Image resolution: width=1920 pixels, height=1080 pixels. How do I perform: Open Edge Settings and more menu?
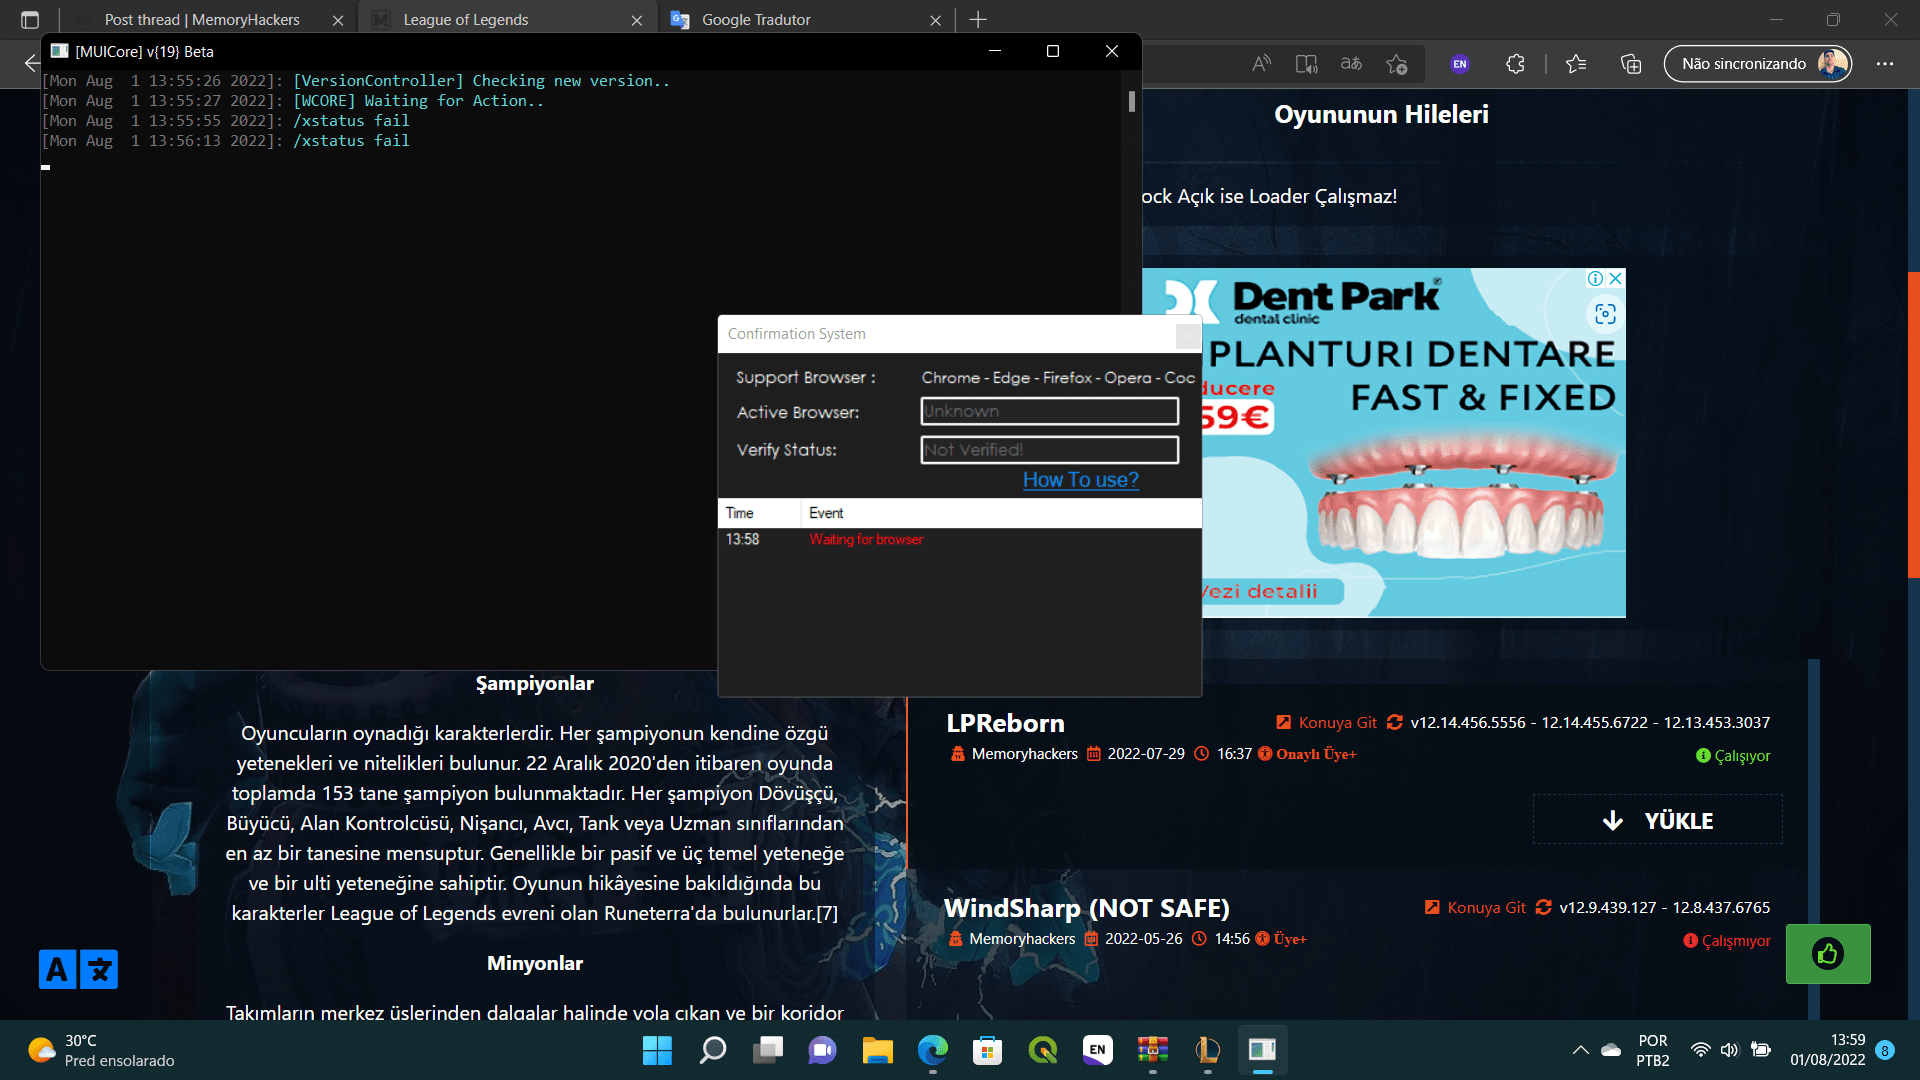pyautogui.click(x=1885, y=64)
